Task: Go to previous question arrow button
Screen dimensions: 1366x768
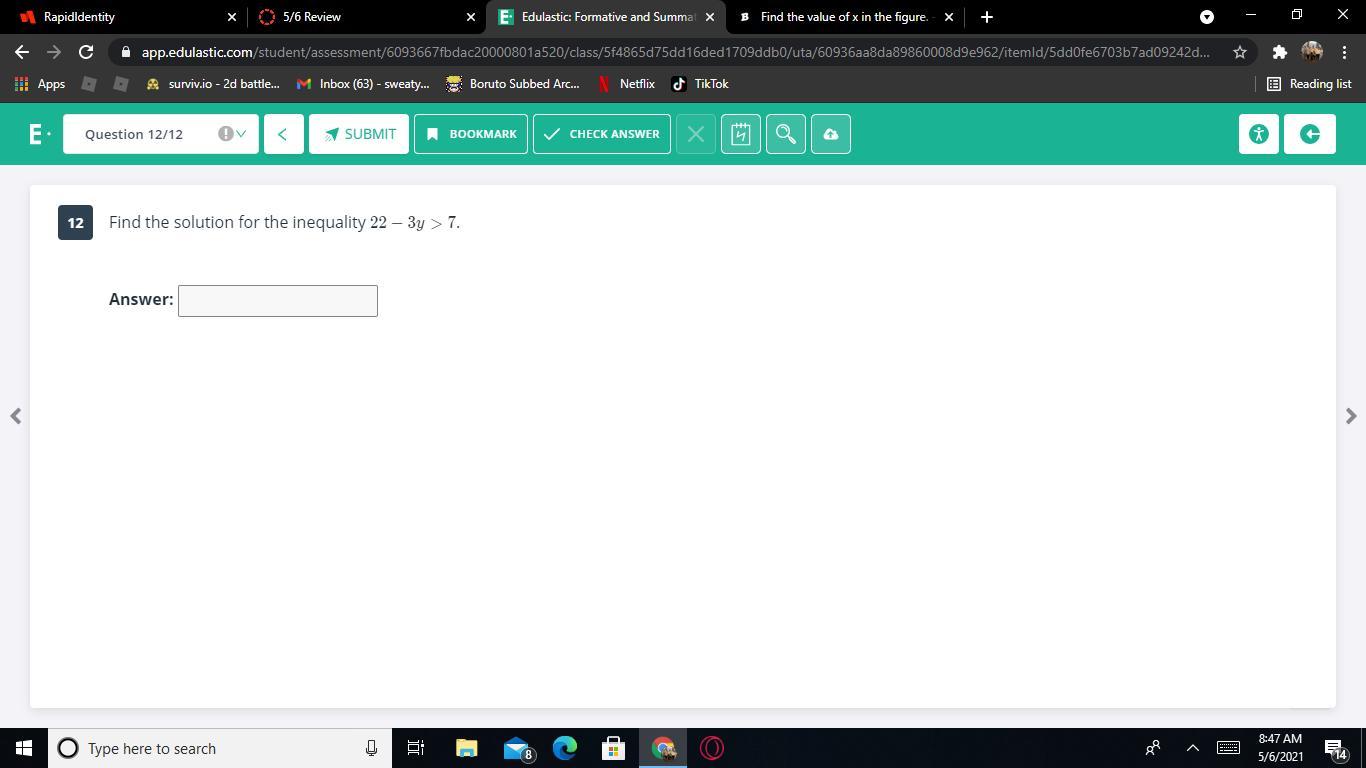Action: tap(283, 134)
